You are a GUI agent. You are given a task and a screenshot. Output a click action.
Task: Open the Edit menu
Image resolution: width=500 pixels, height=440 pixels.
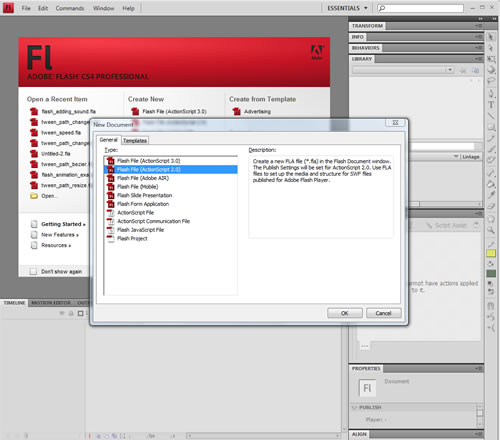pyautogui.click(x=43, y=8)
